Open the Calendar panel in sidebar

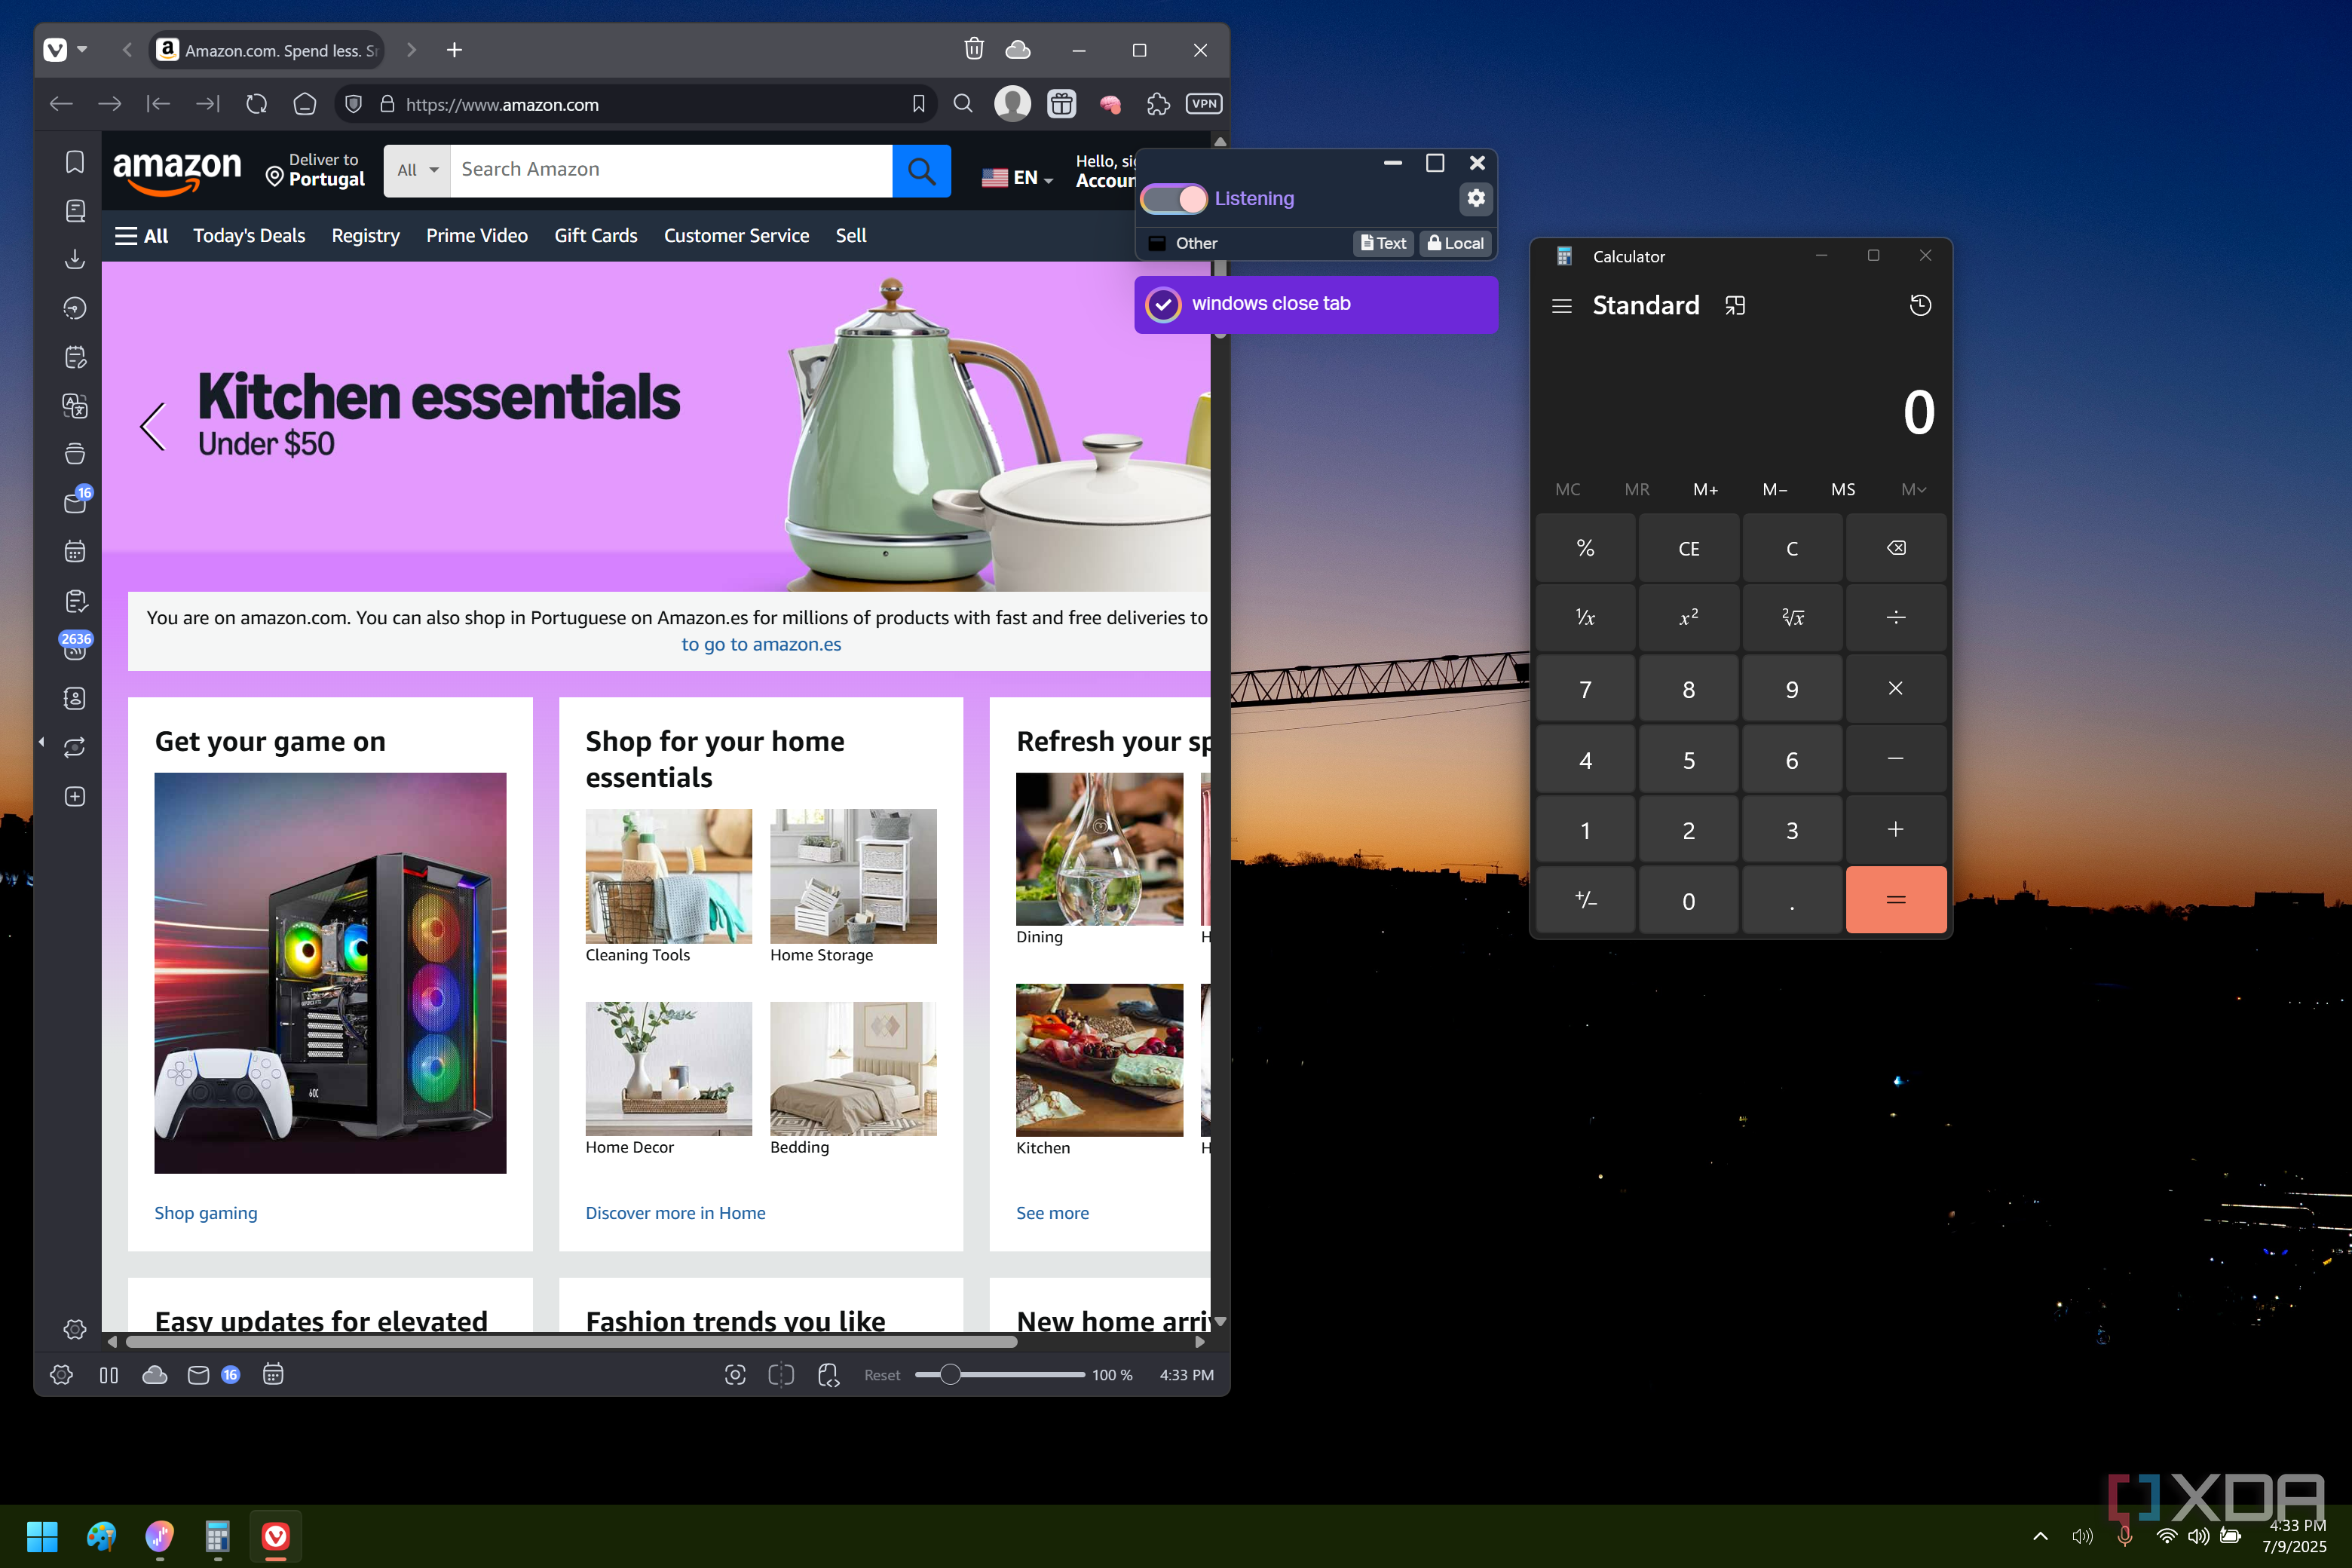pyautogui.click(x=75, y=551)
